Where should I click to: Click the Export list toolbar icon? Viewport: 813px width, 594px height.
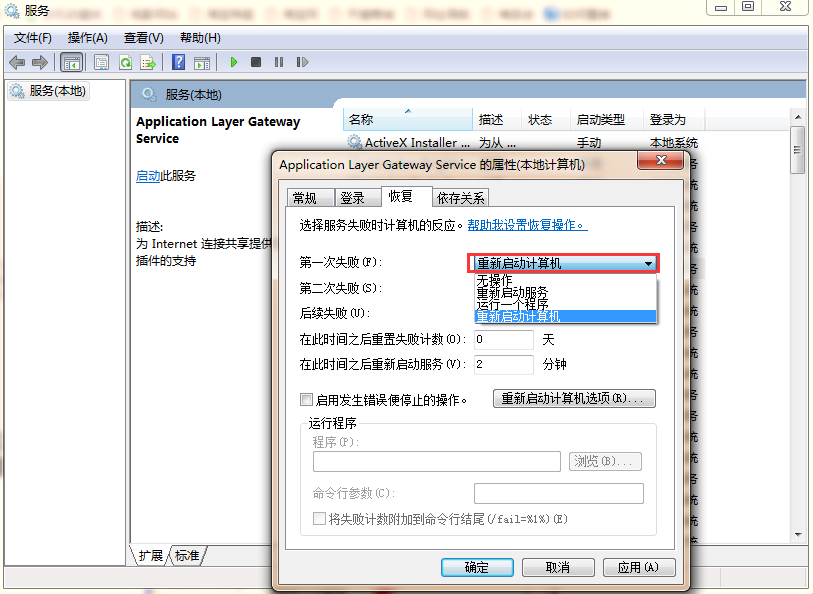(148, 63)
